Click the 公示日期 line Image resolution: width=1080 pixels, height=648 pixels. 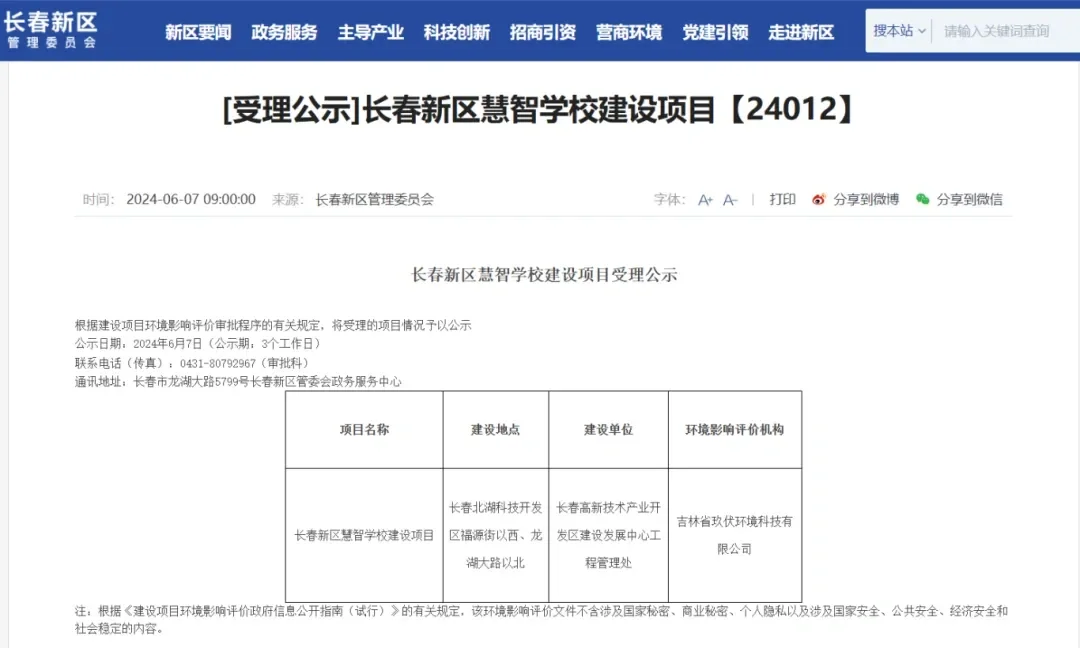pyautogui.click(x=198, y=344)
